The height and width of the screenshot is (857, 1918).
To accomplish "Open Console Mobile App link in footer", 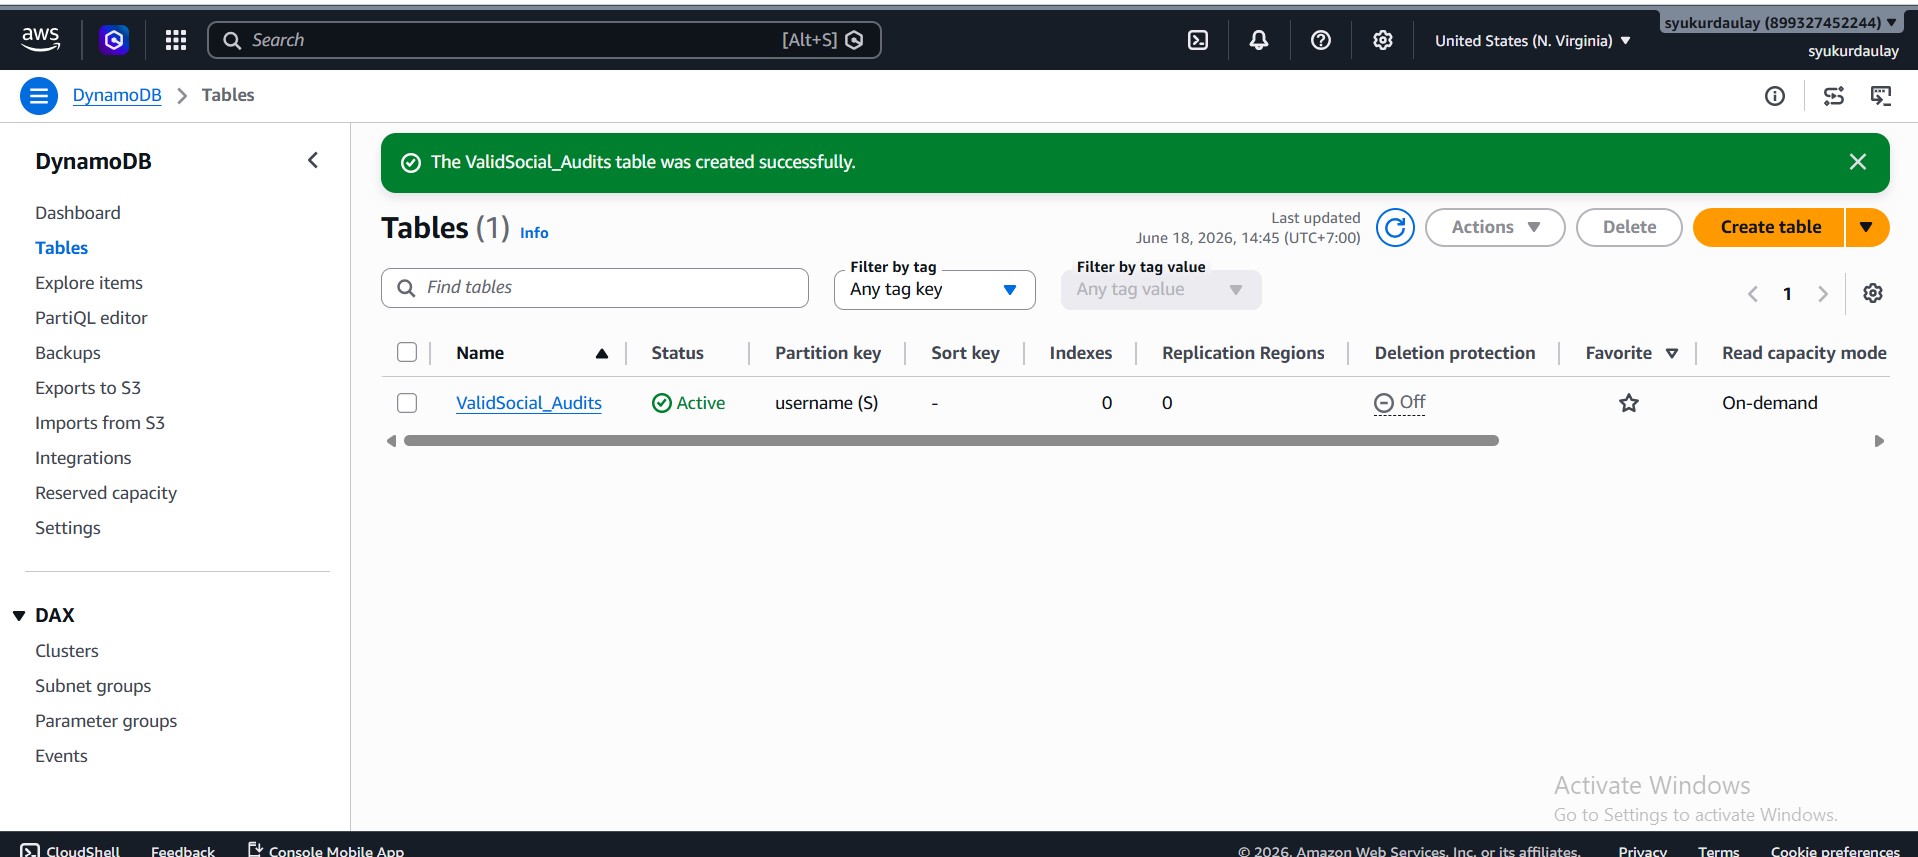I will [326, 850].
